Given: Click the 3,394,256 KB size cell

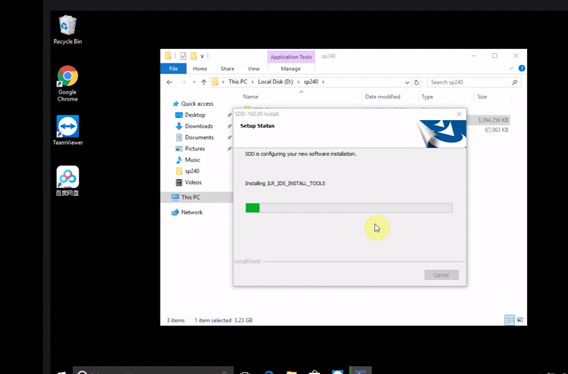Looking at the screenshot, I should [493, 120].
